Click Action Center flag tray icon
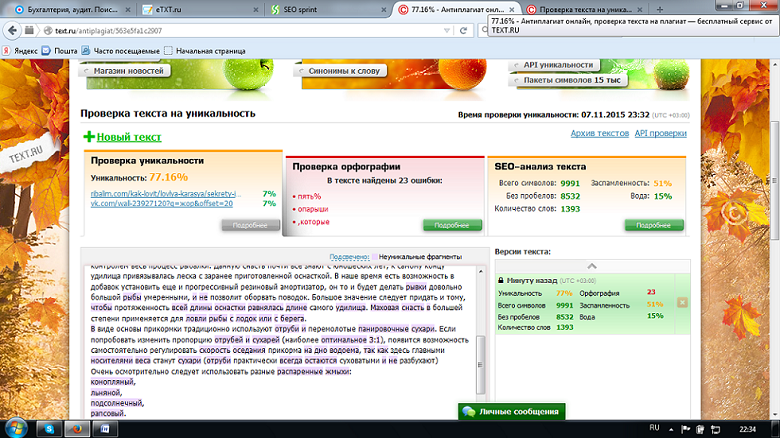The image size is (780, 438). [x=685, y=429]
